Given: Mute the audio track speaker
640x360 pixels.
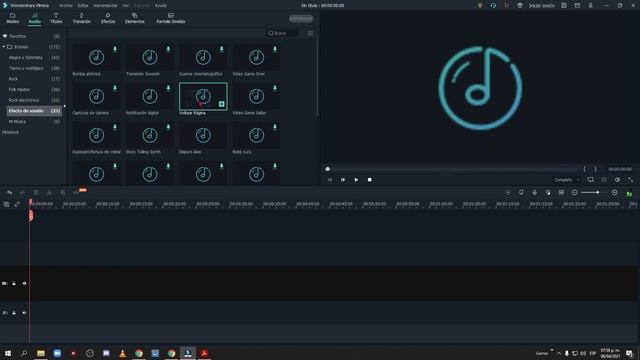Looking at the screenshot, I should pyautogui.click(x=24, y=313).
